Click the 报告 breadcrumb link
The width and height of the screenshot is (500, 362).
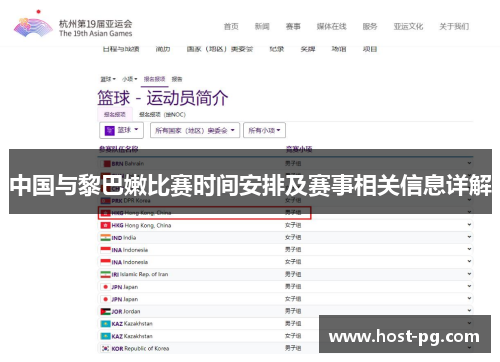[x=177, y=79]
